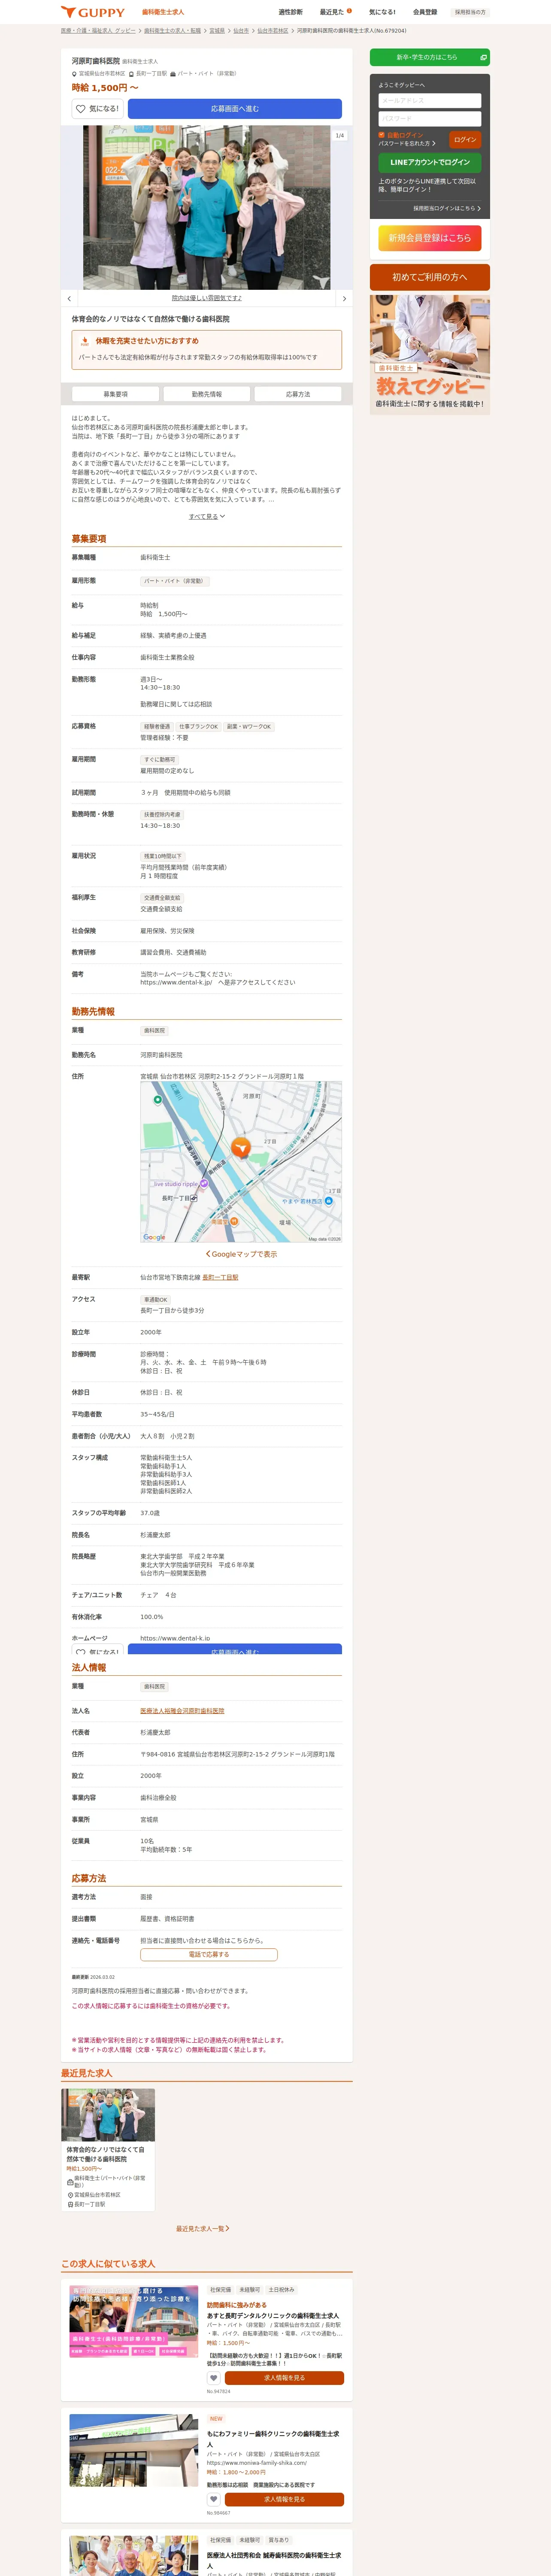The image size is (551, 2576).
Task: Open 最近見た求人一覧 chevron link
Action: tap(203, 2228)
